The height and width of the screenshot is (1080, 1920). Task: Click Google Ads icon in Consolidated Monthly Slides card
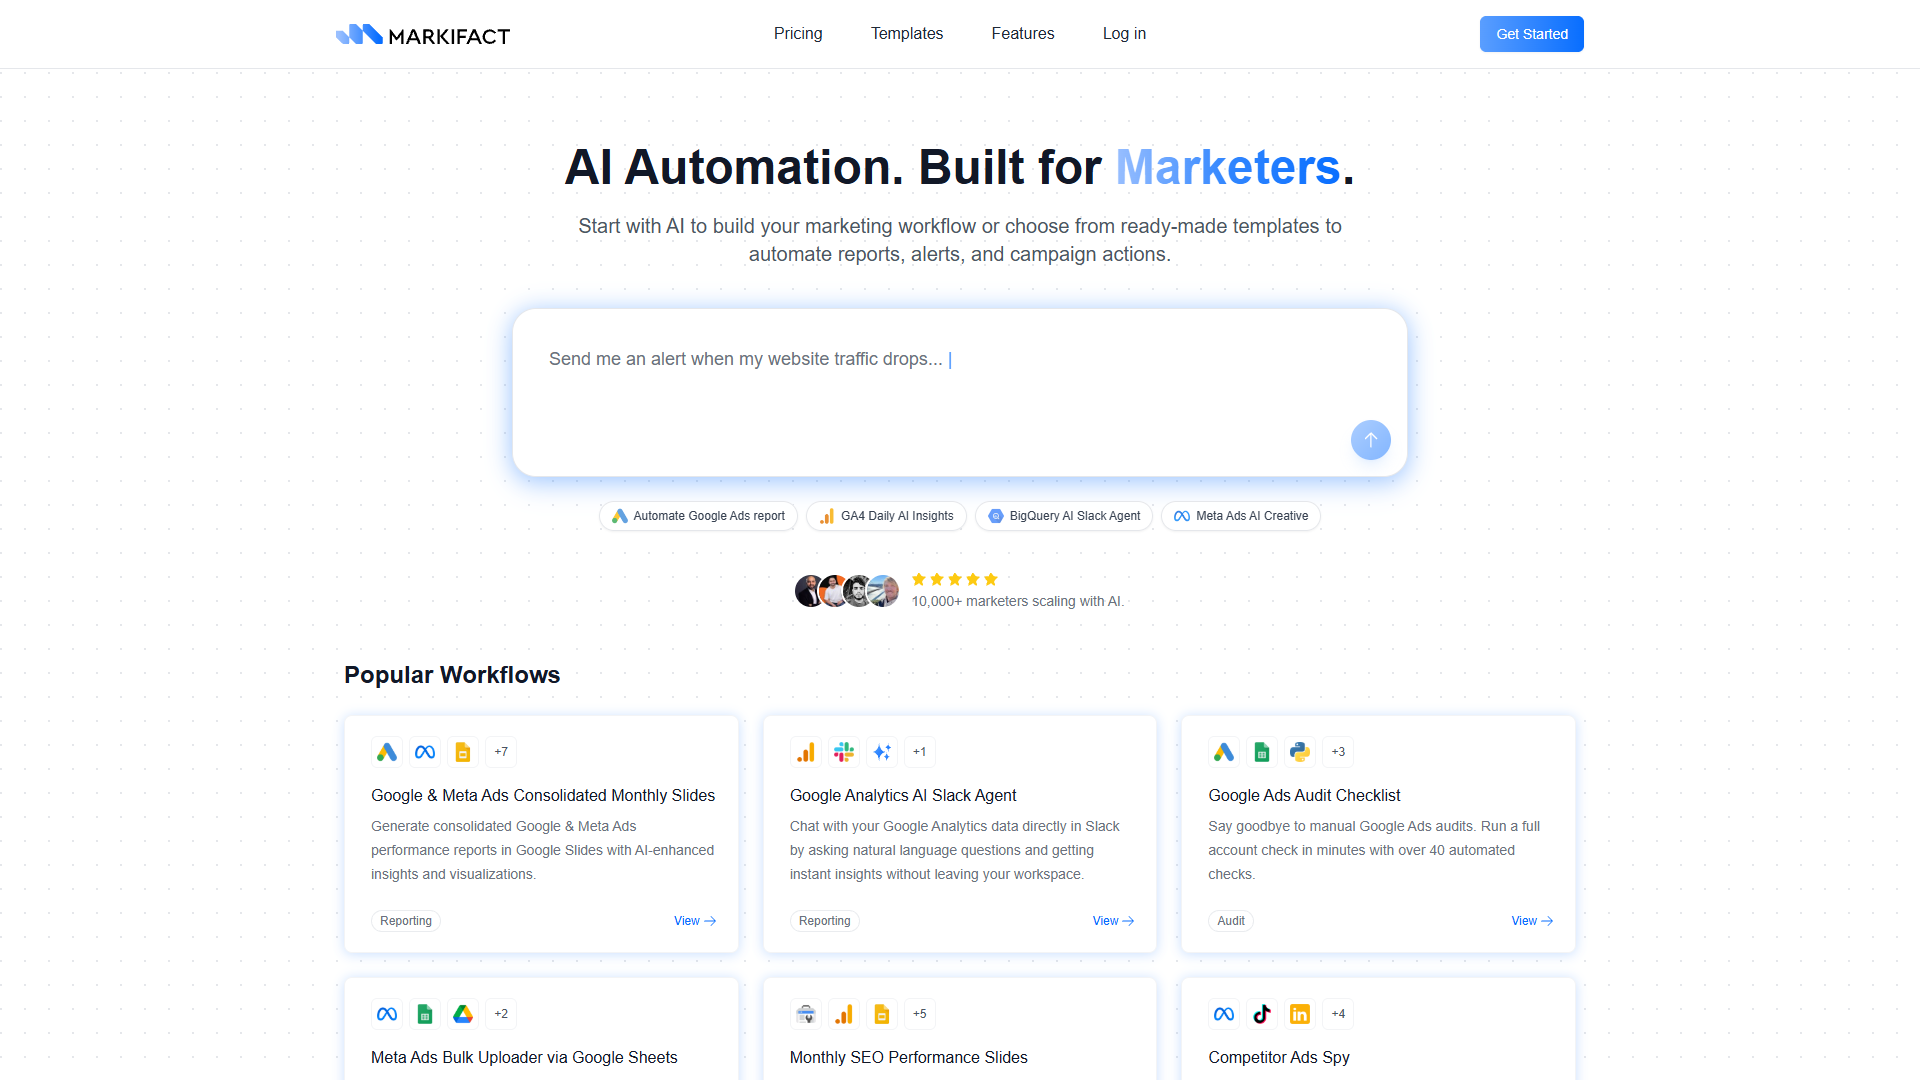(387, 752)
